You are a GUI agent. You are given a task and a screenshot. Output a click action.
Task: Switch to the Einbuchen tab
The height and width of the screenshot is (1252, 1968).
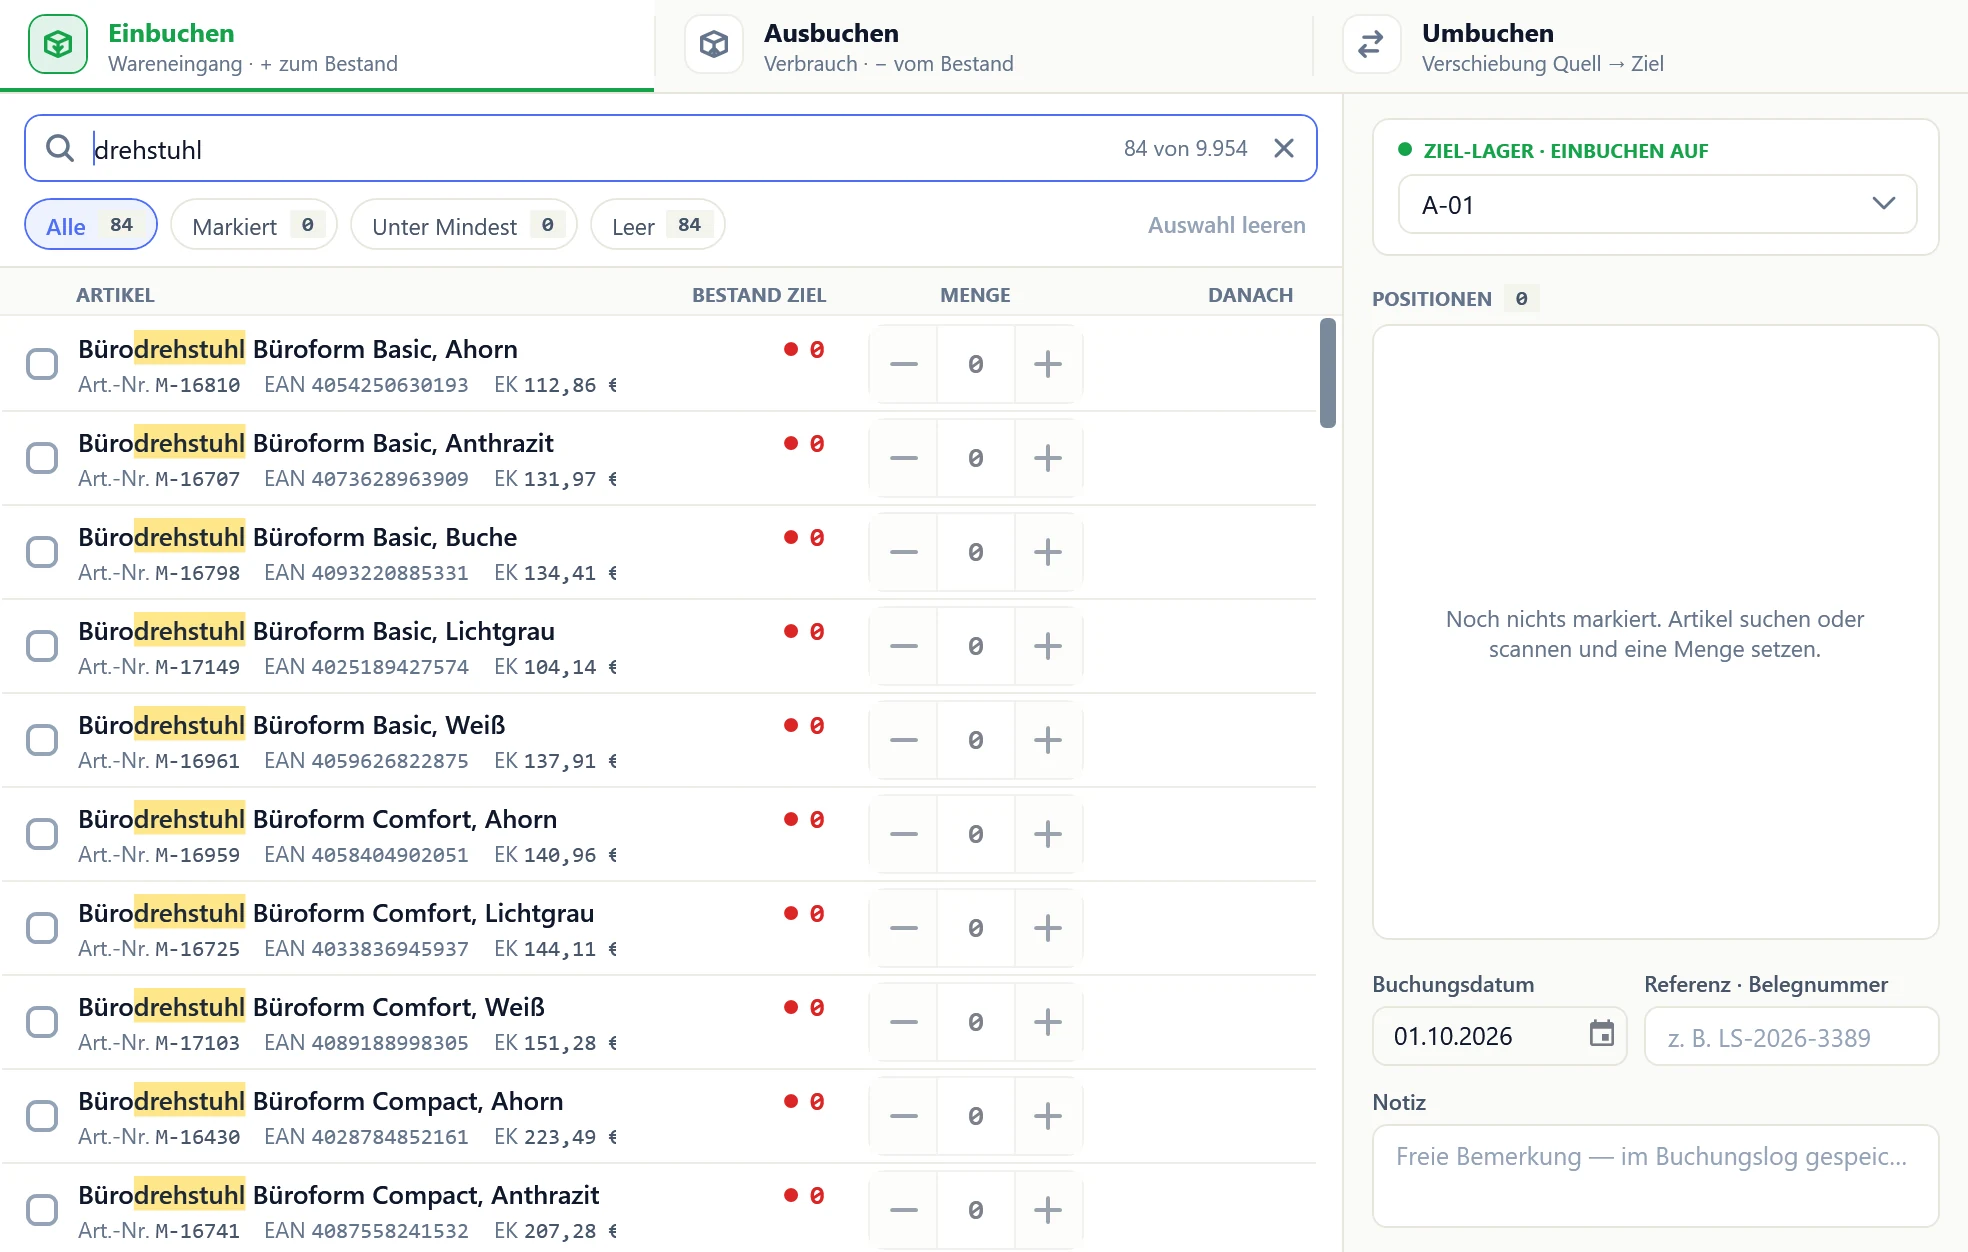coord(327,46)
